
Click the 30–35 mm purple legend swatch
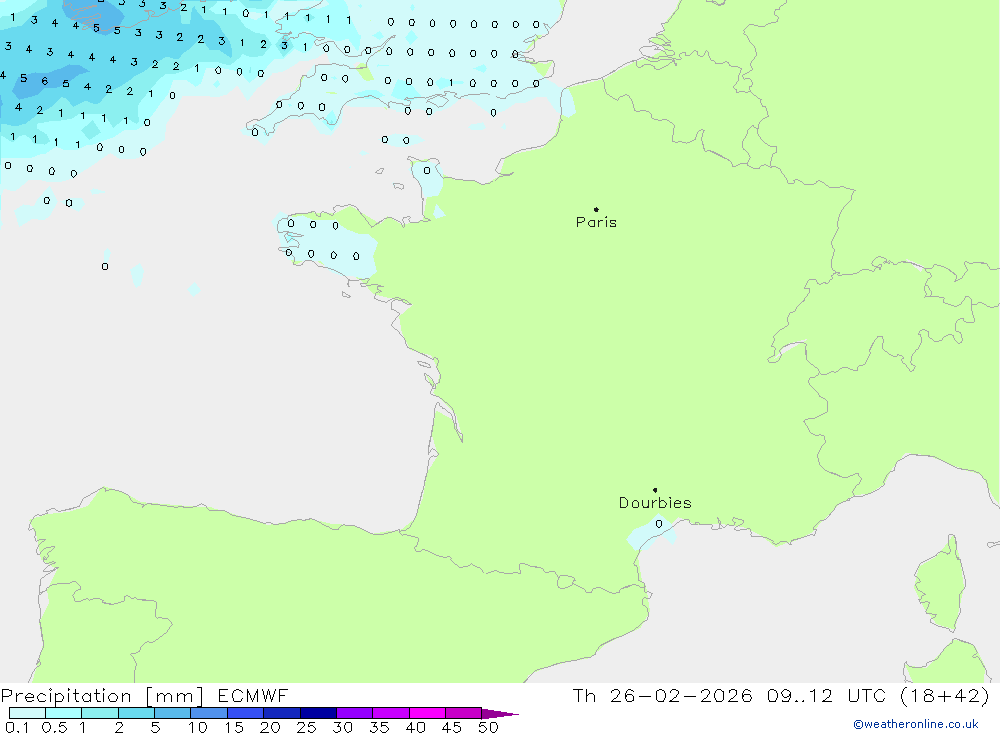tap(355, 713)
